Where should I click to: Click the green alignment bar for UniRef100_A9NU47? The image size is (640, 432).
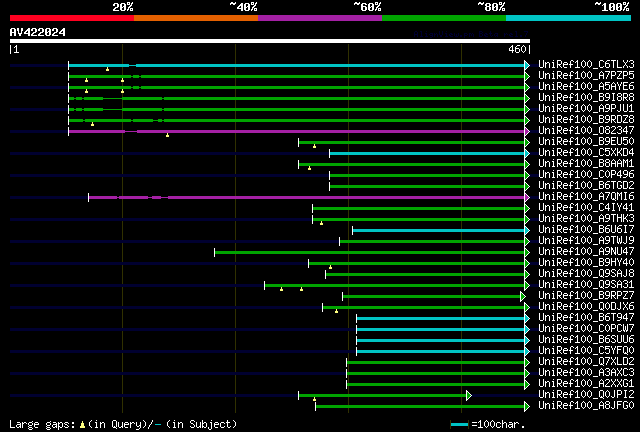tap(370, 253)
